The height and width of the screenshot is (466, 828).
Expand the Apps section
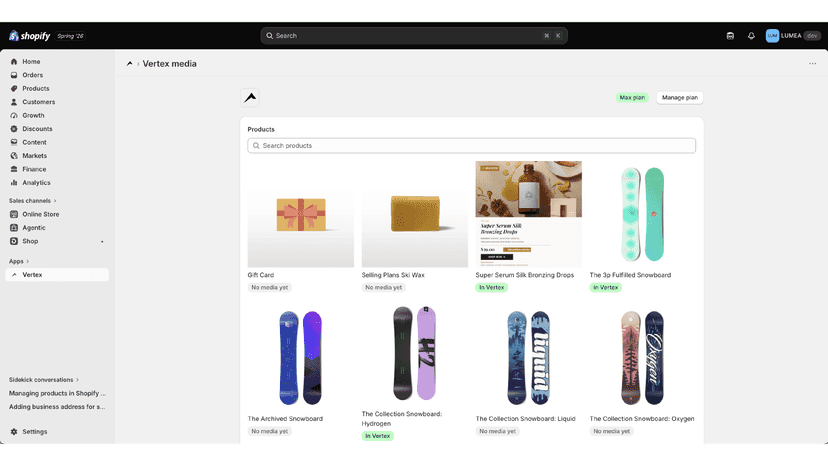click(18, 262)
